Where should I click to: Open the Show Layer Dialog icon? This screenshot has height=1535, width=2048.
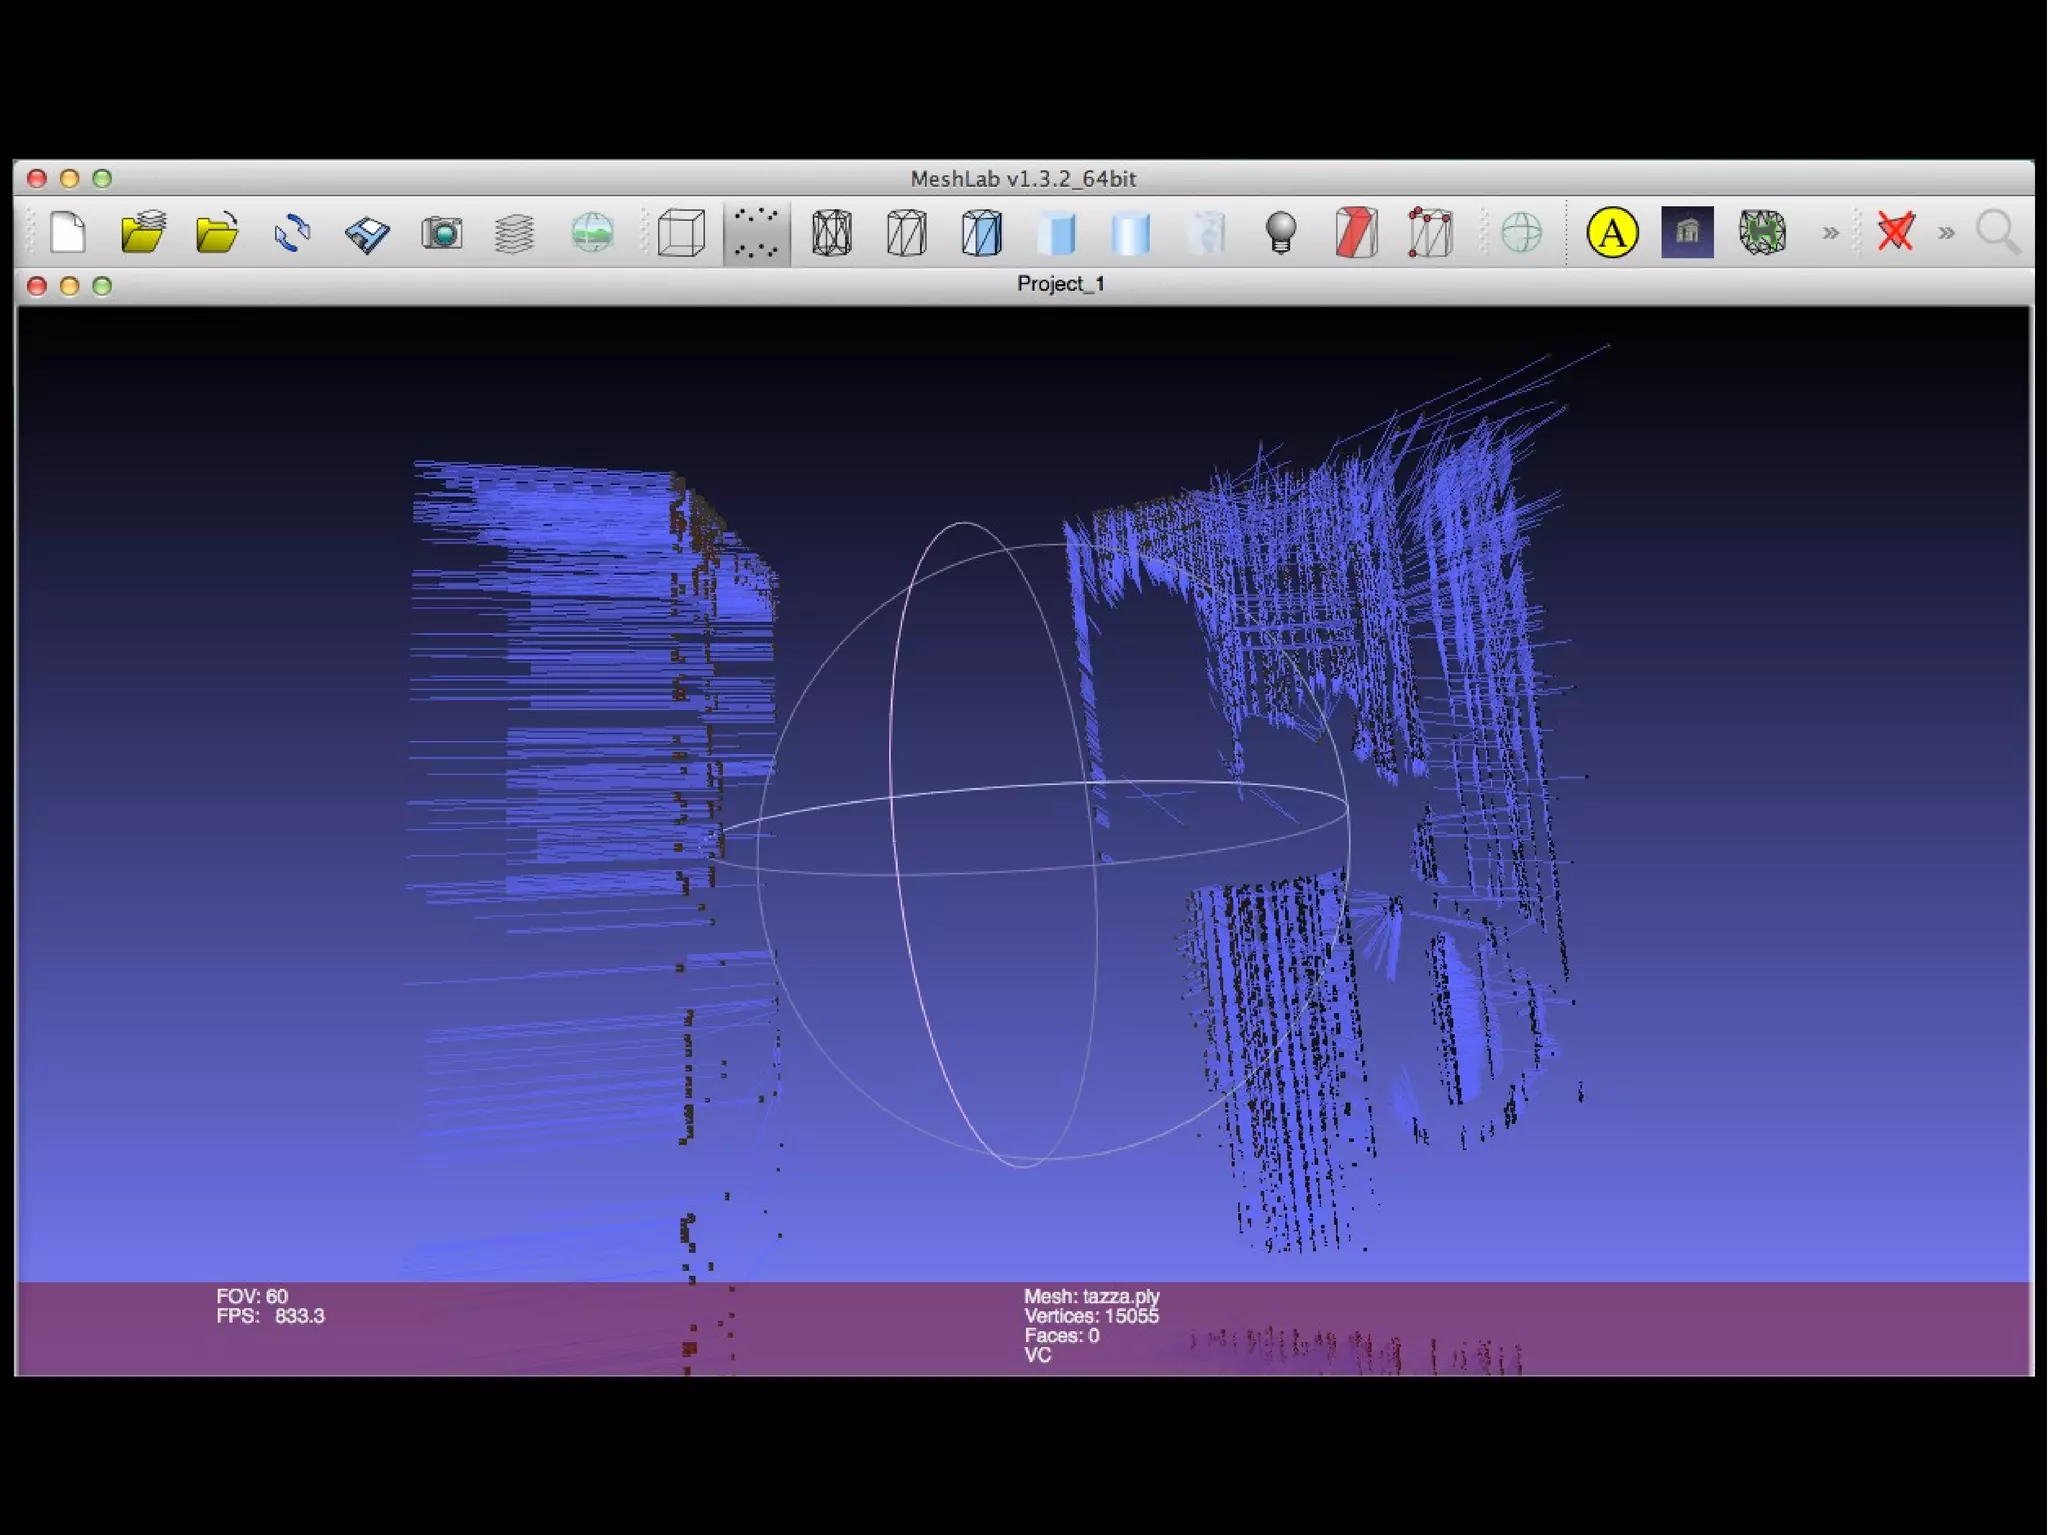pos(515,233)
